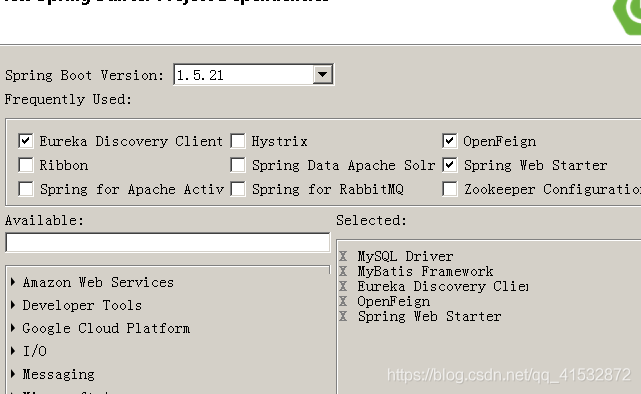
Task: Remove Eureka Discovery Client from Selected list
Action: (343, 286)
